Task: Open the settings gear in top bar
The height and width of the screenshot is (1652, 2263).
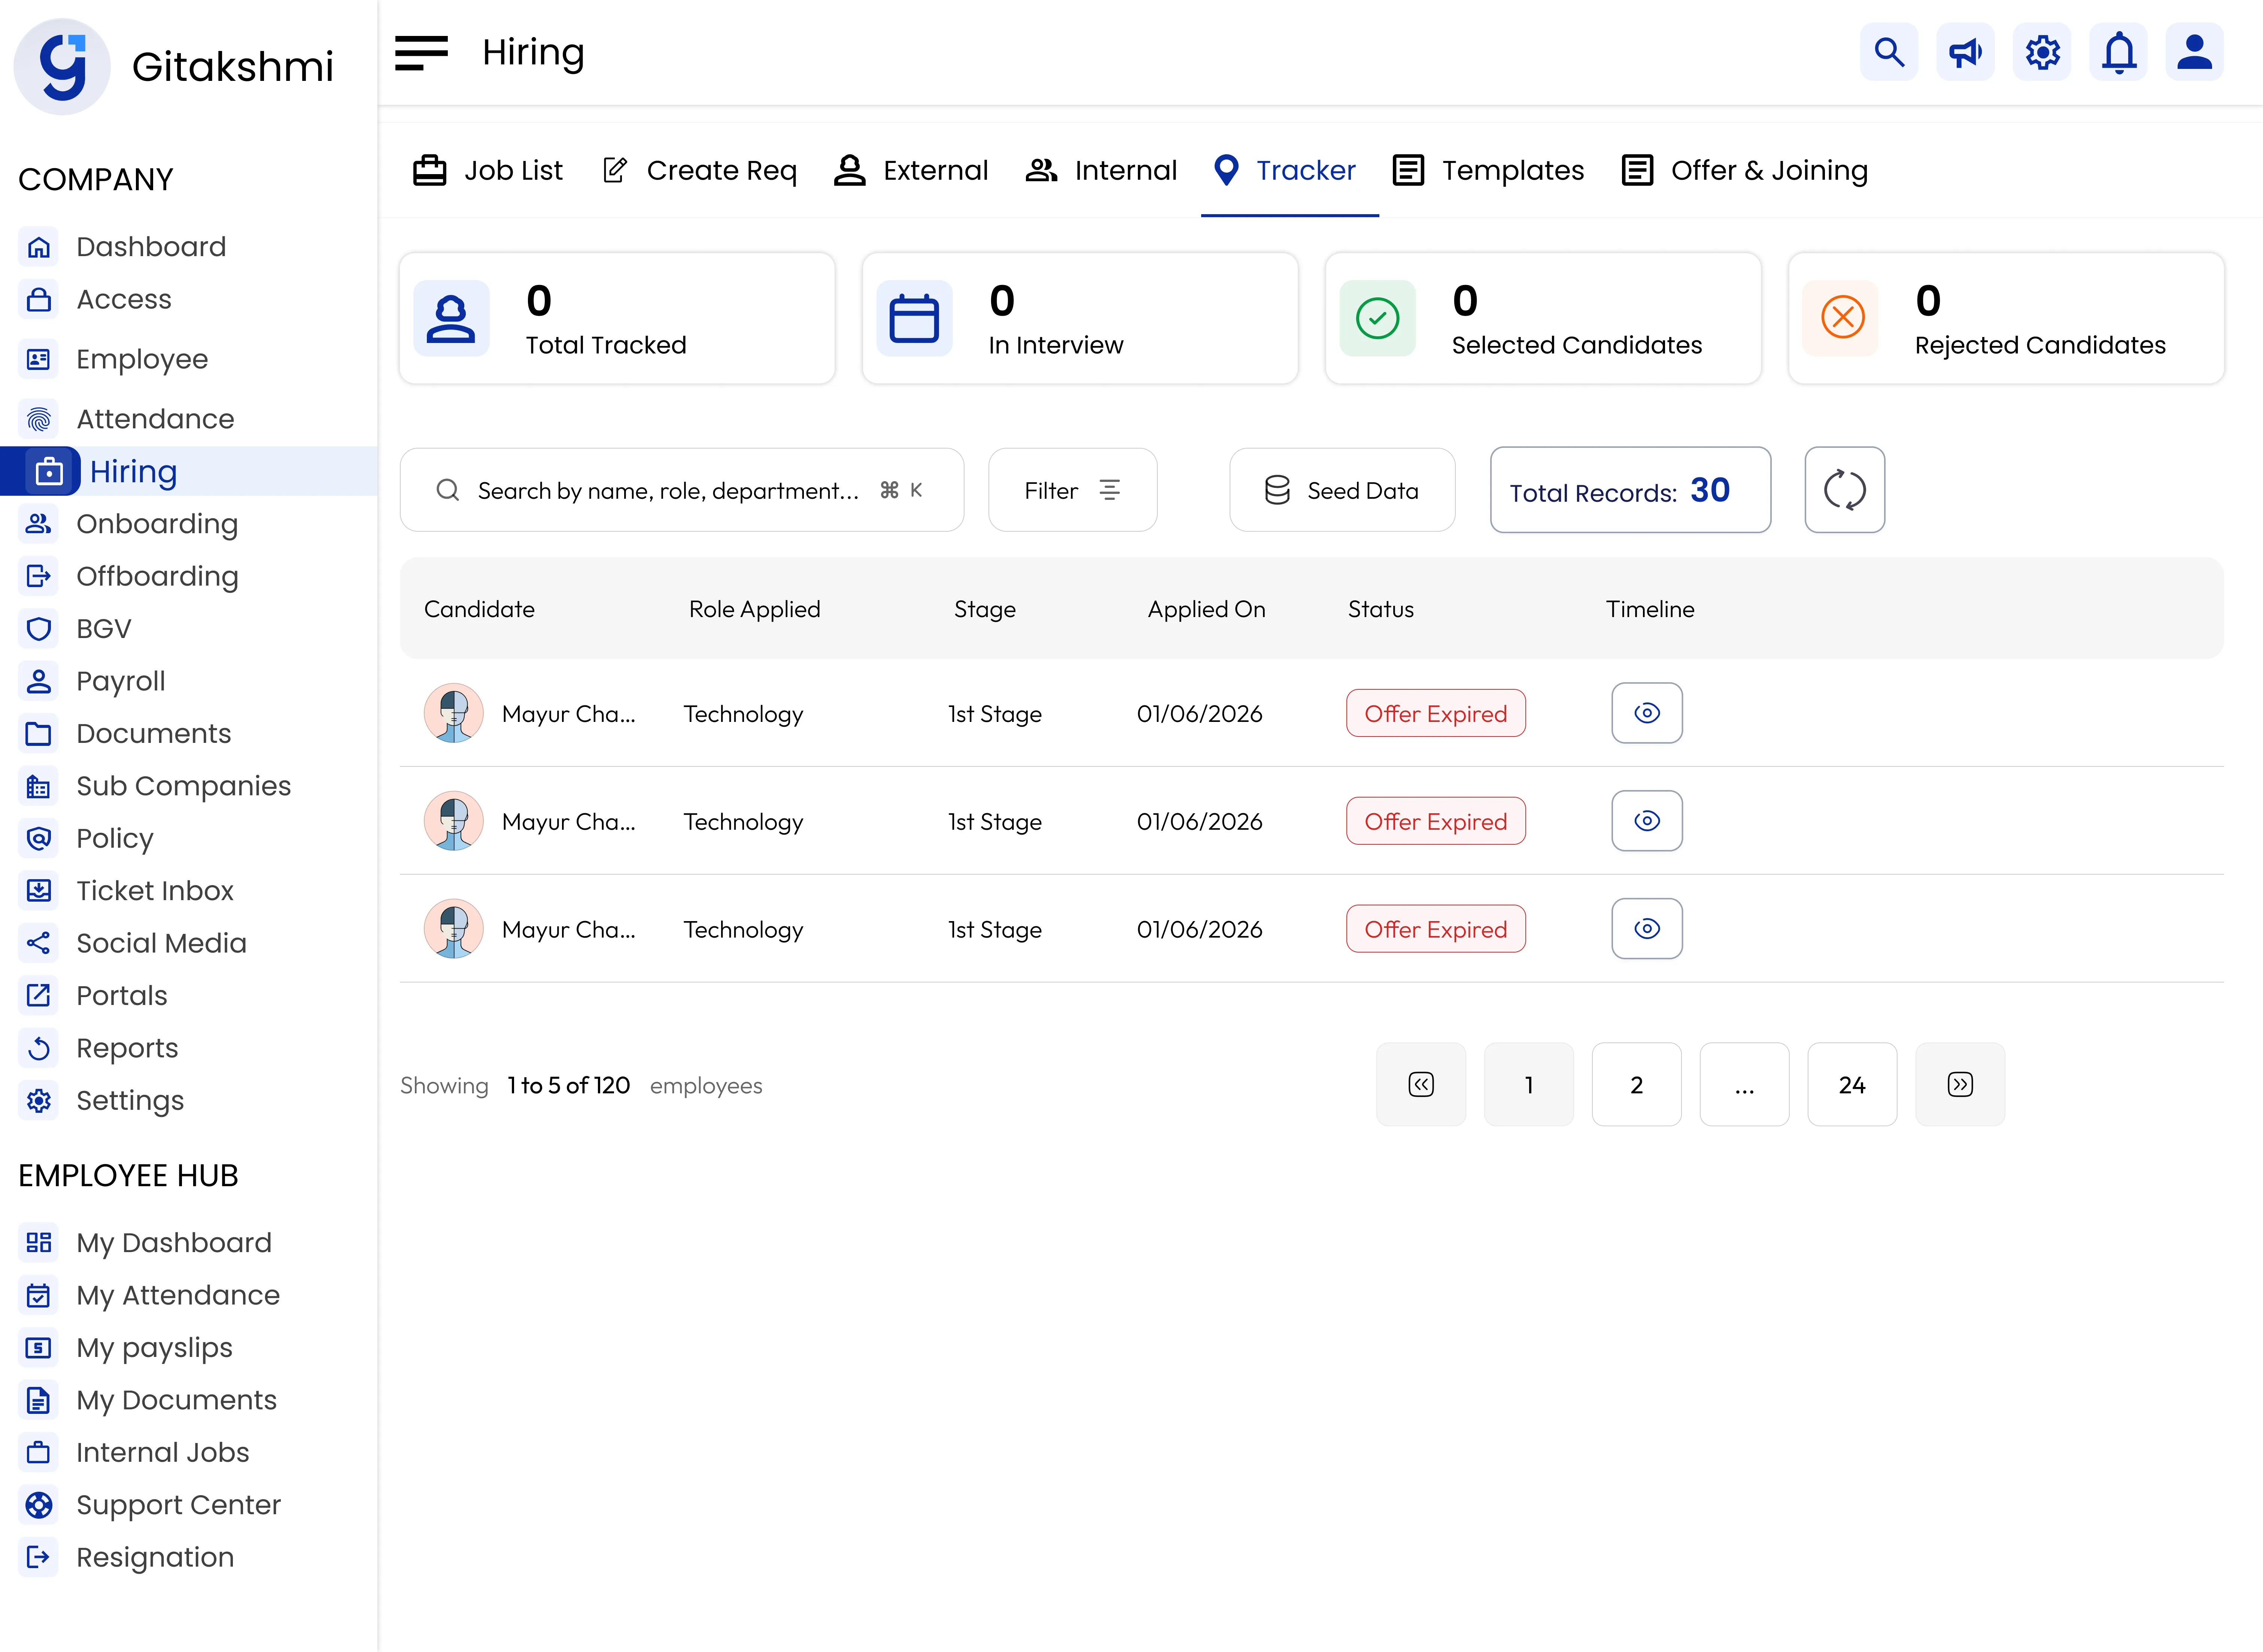Action: (2042, 52)
